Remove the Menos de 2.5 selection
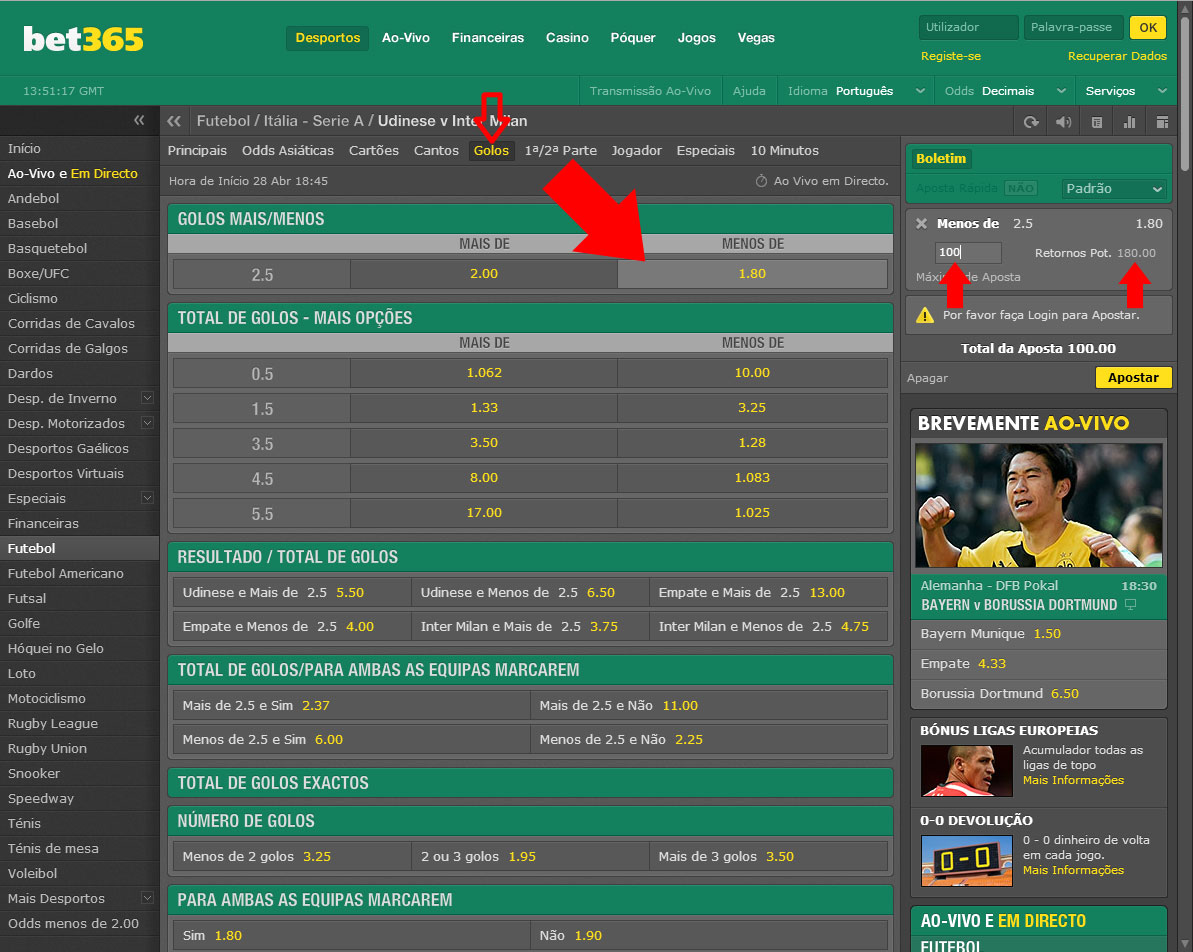 coord(921,224)
